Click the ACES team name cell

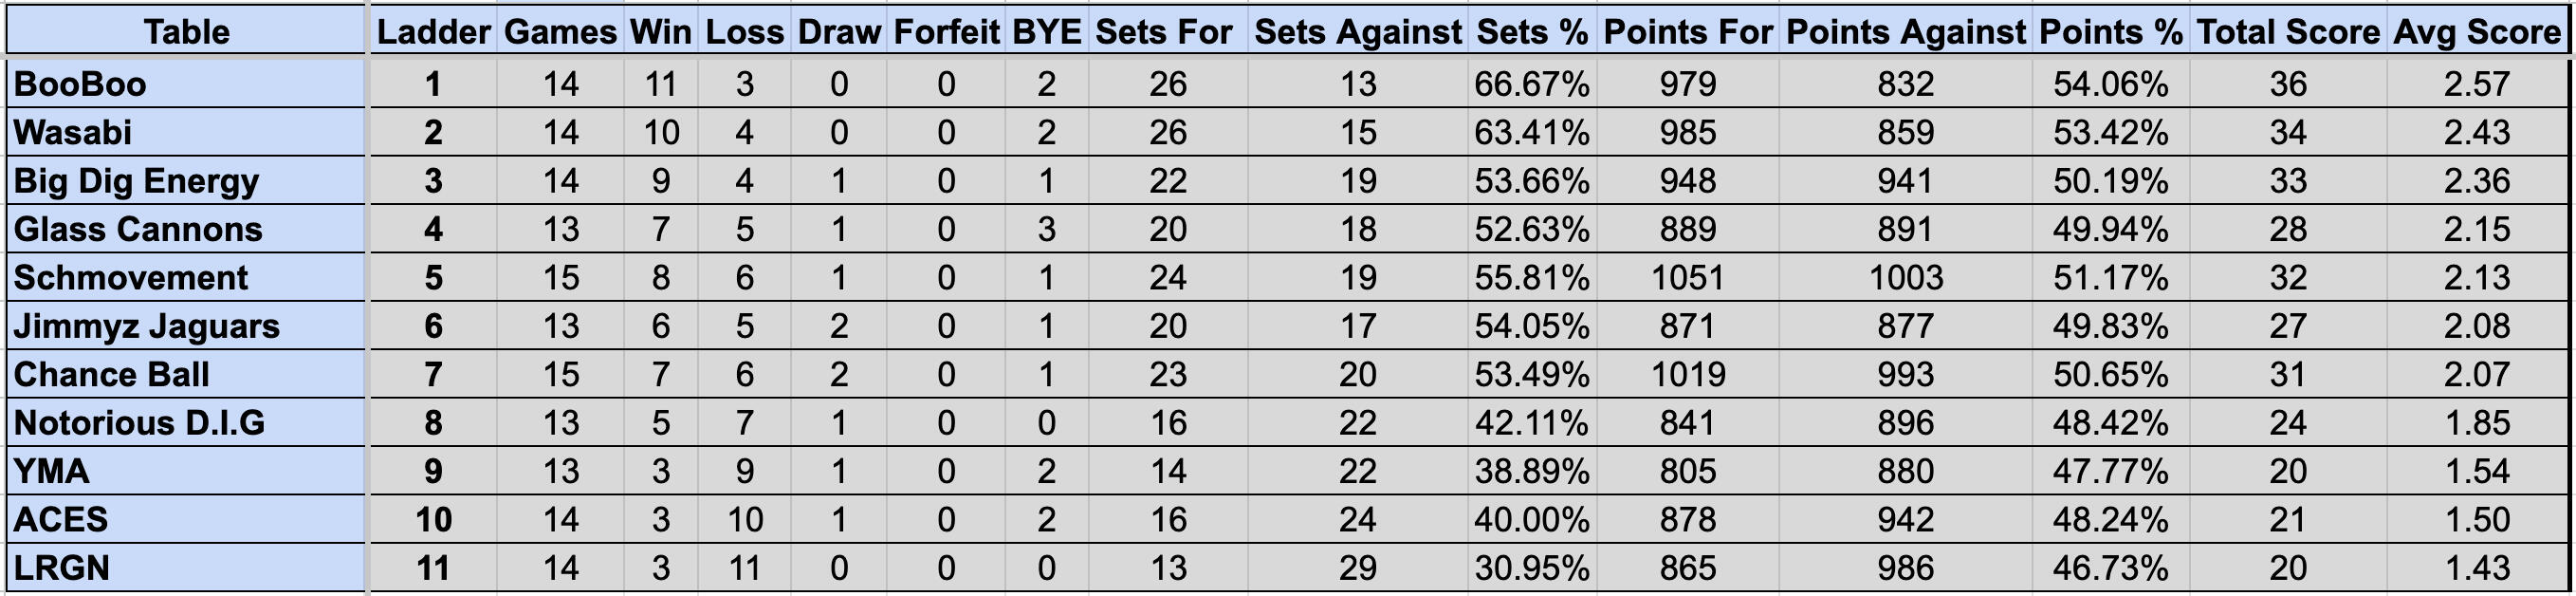click(x=186, y=519)
